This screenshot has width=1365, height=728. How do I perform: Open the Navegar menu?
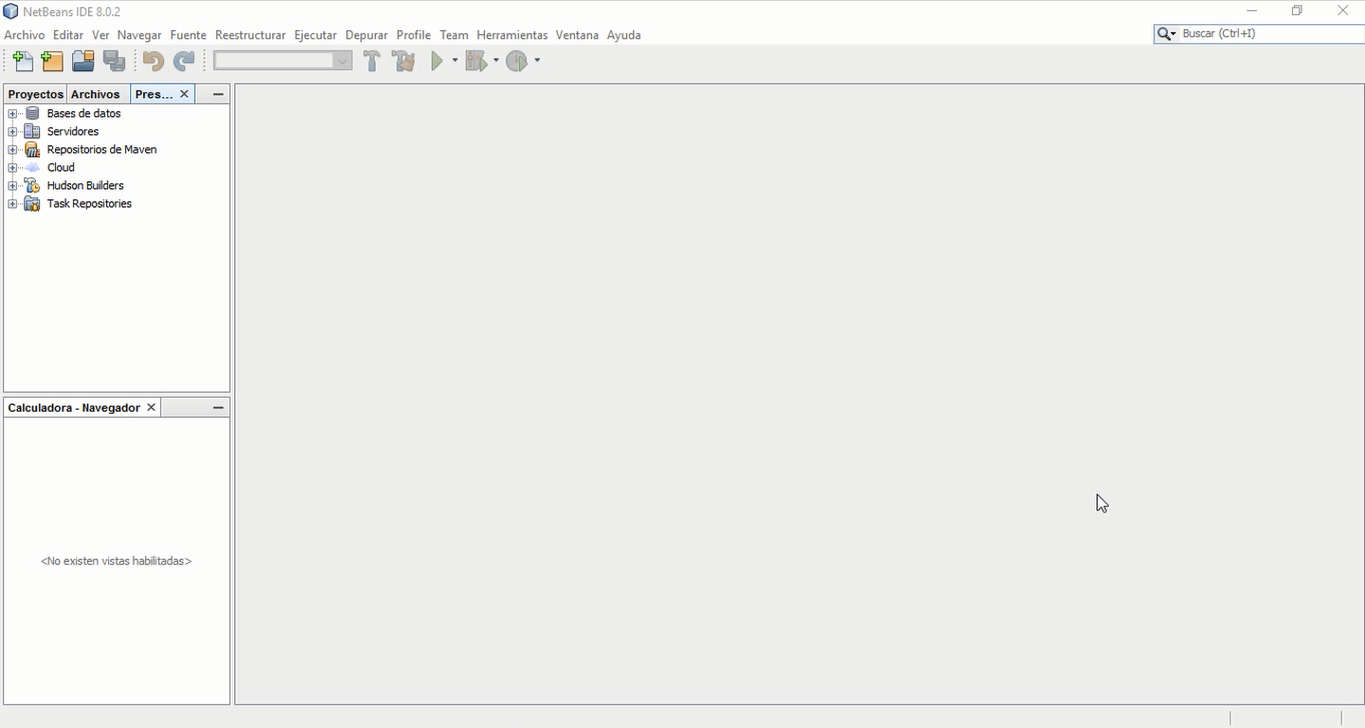(139, 35)
